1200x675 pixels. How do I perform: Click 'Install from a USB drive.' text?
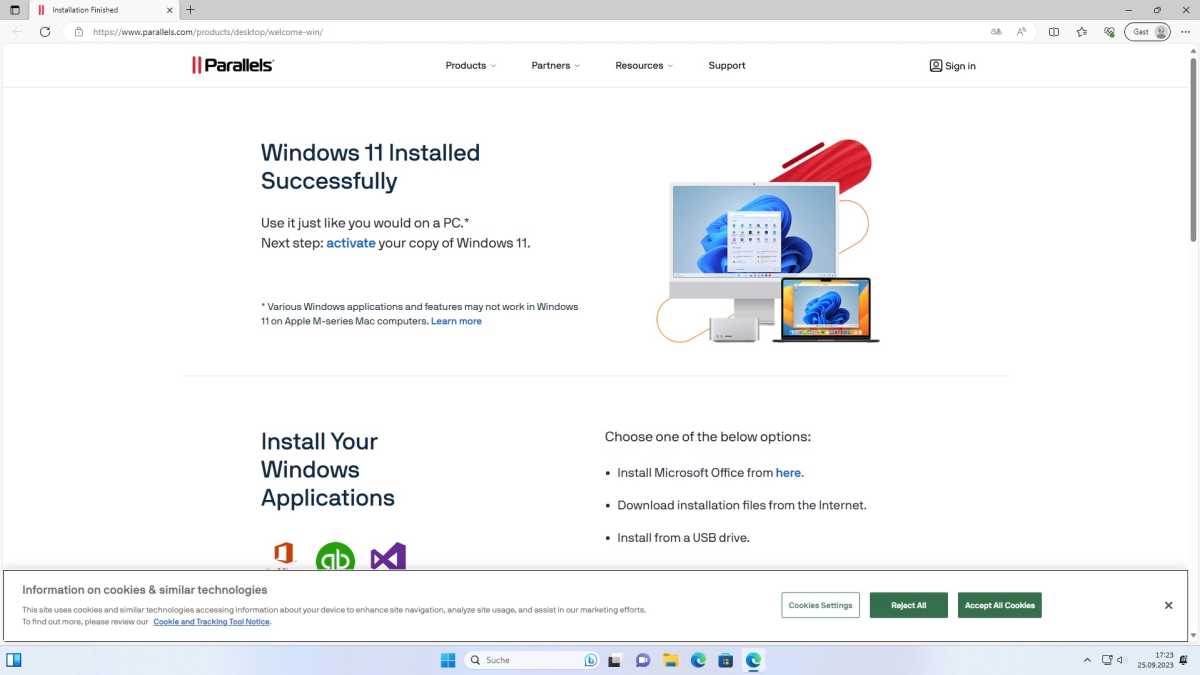pyautogui.click(x=683, y=538)
